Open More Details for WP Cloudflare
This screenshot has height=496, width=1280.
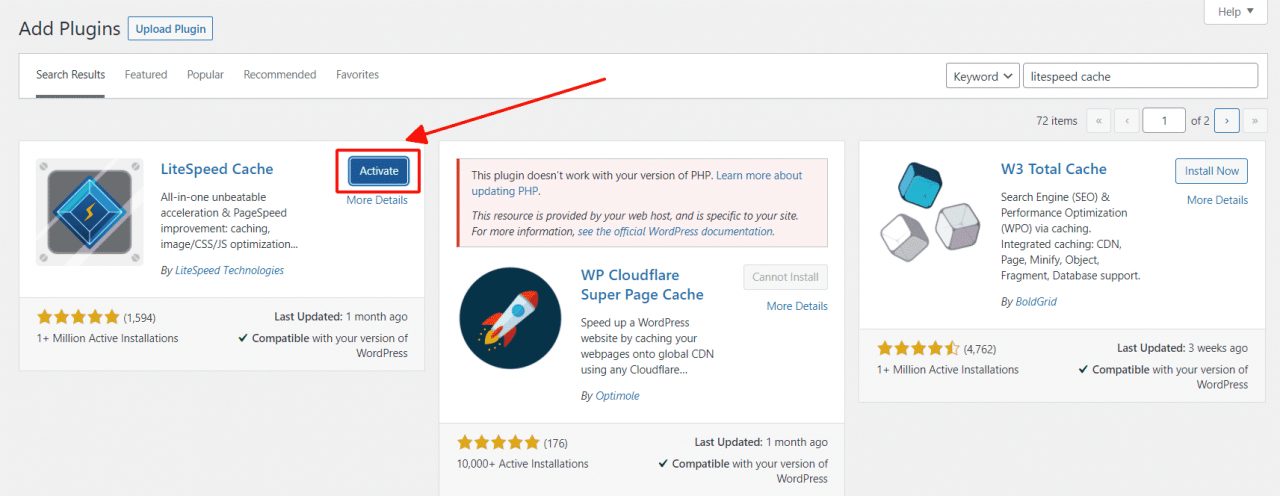(797, 306)
